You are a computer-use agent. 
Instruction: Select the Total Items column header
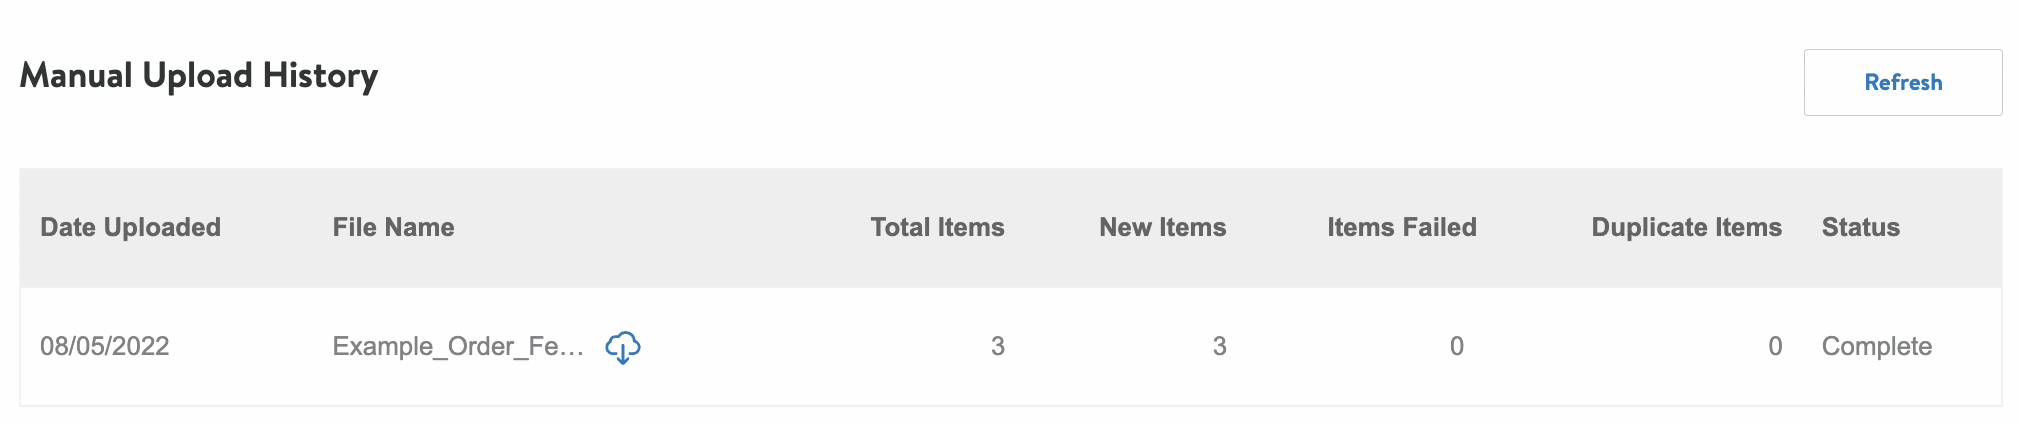point(936,227)
